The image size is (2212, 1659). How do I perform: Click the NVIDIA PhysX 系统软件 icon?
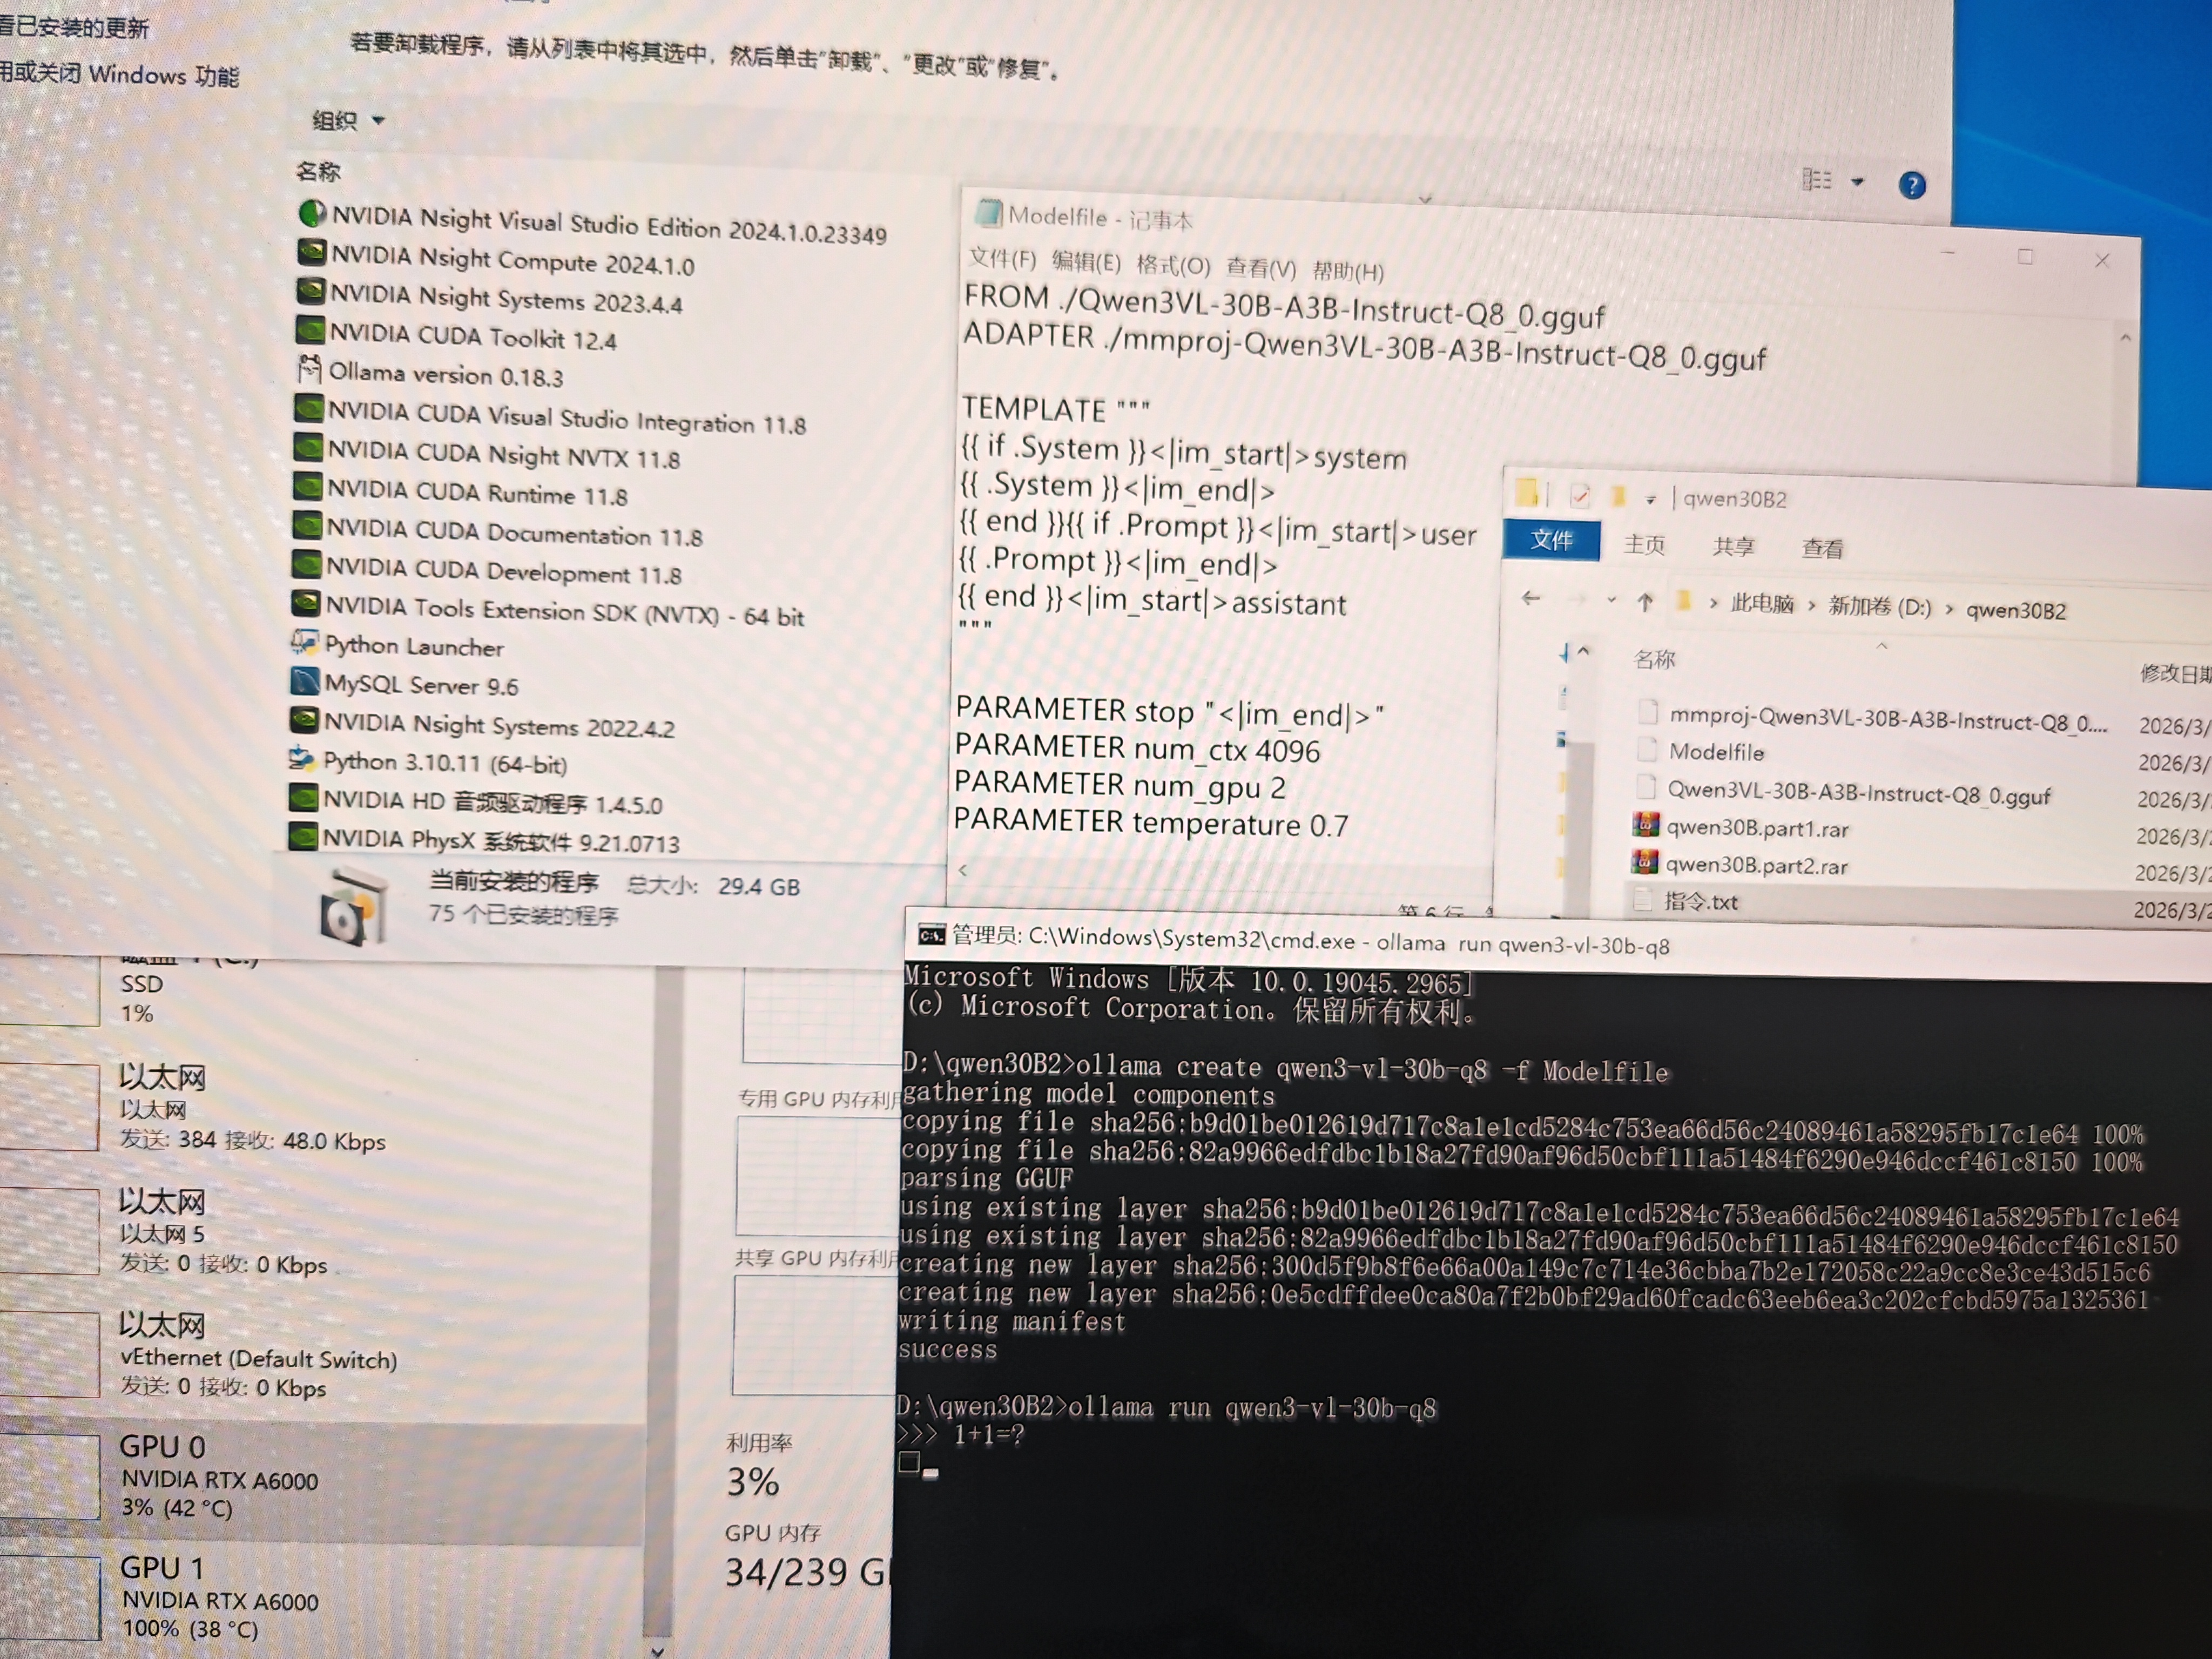[302, 836]
